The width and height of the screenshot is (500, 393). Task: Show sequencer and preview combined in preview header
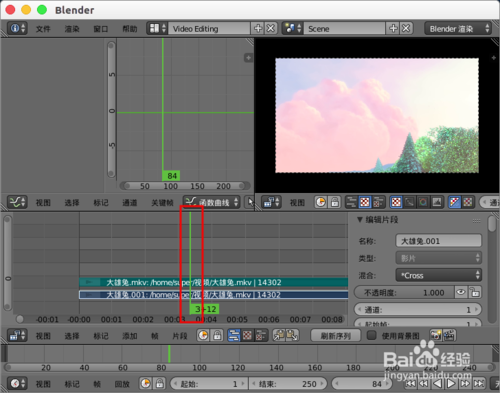click(378, 202)
